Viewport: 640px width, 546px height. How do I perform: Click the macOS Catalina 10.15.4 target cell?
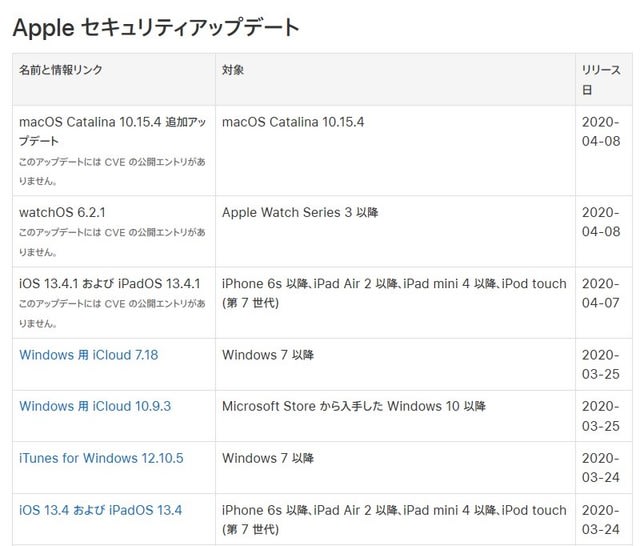pyautogui.click(x=293, y=122)
